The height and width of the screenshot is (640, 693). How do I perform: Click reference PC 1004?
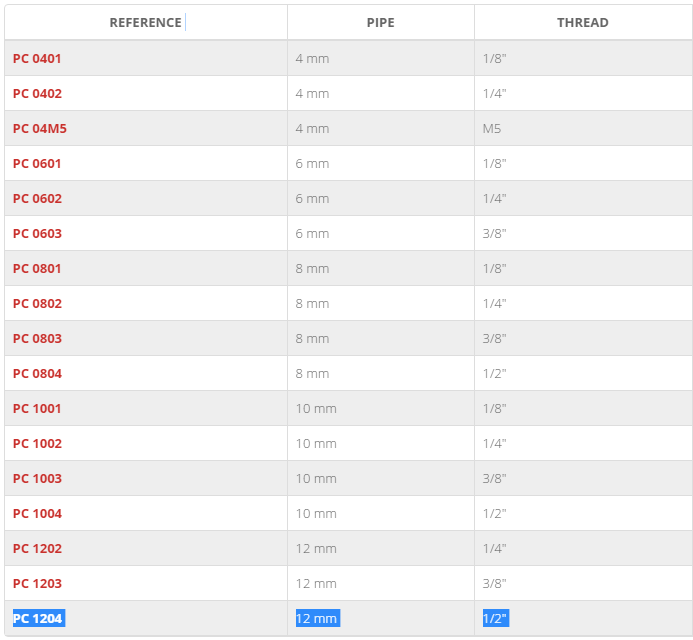click(38, 514)
